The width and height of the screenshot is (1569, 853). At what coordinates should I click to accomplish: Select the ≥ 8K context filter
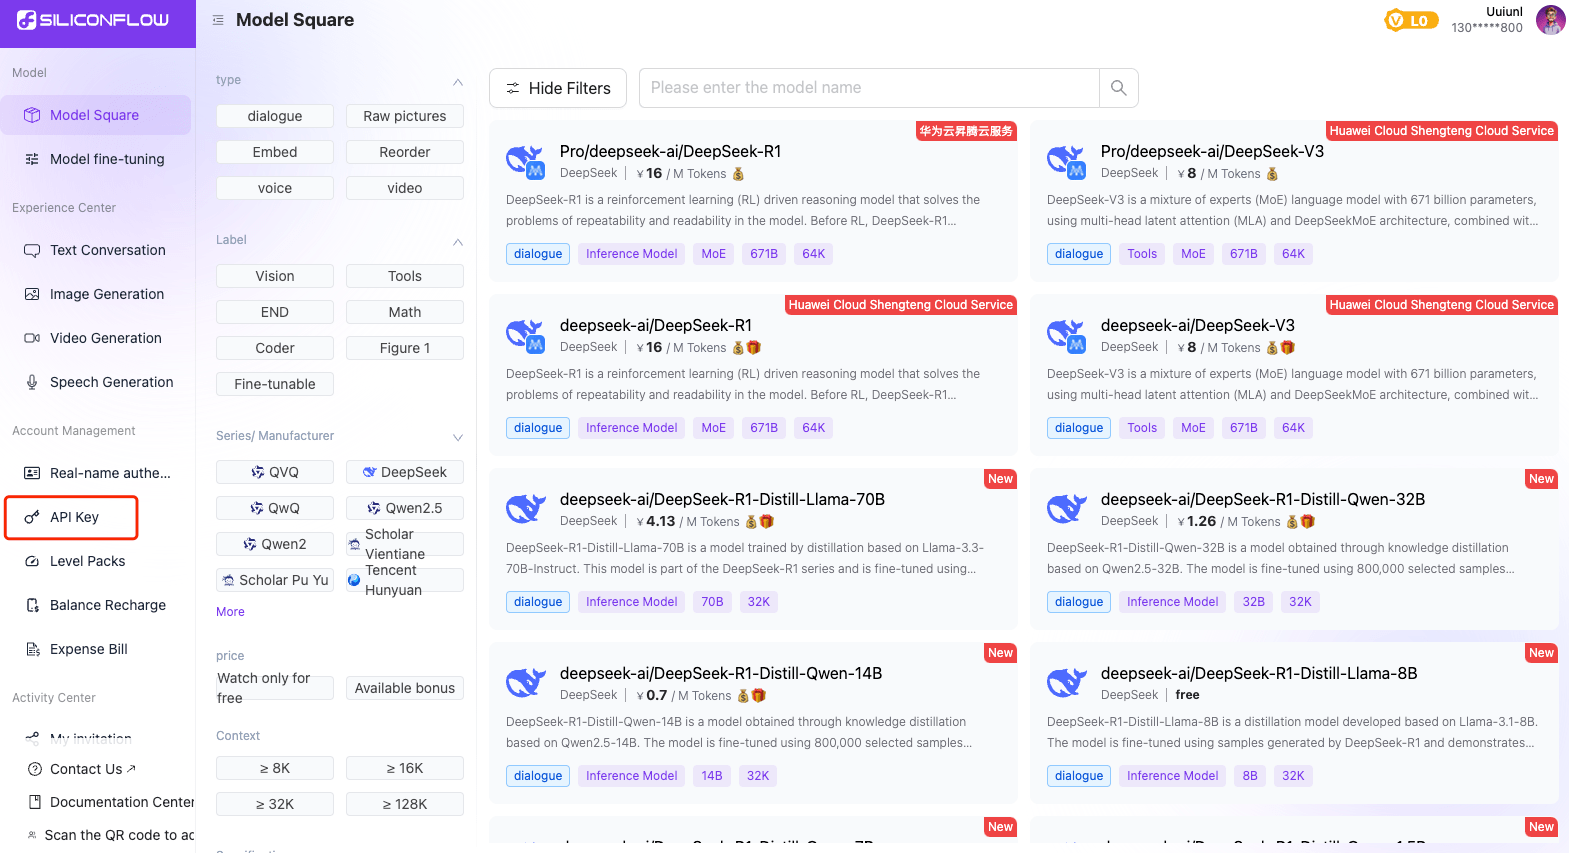coord(275,768)
